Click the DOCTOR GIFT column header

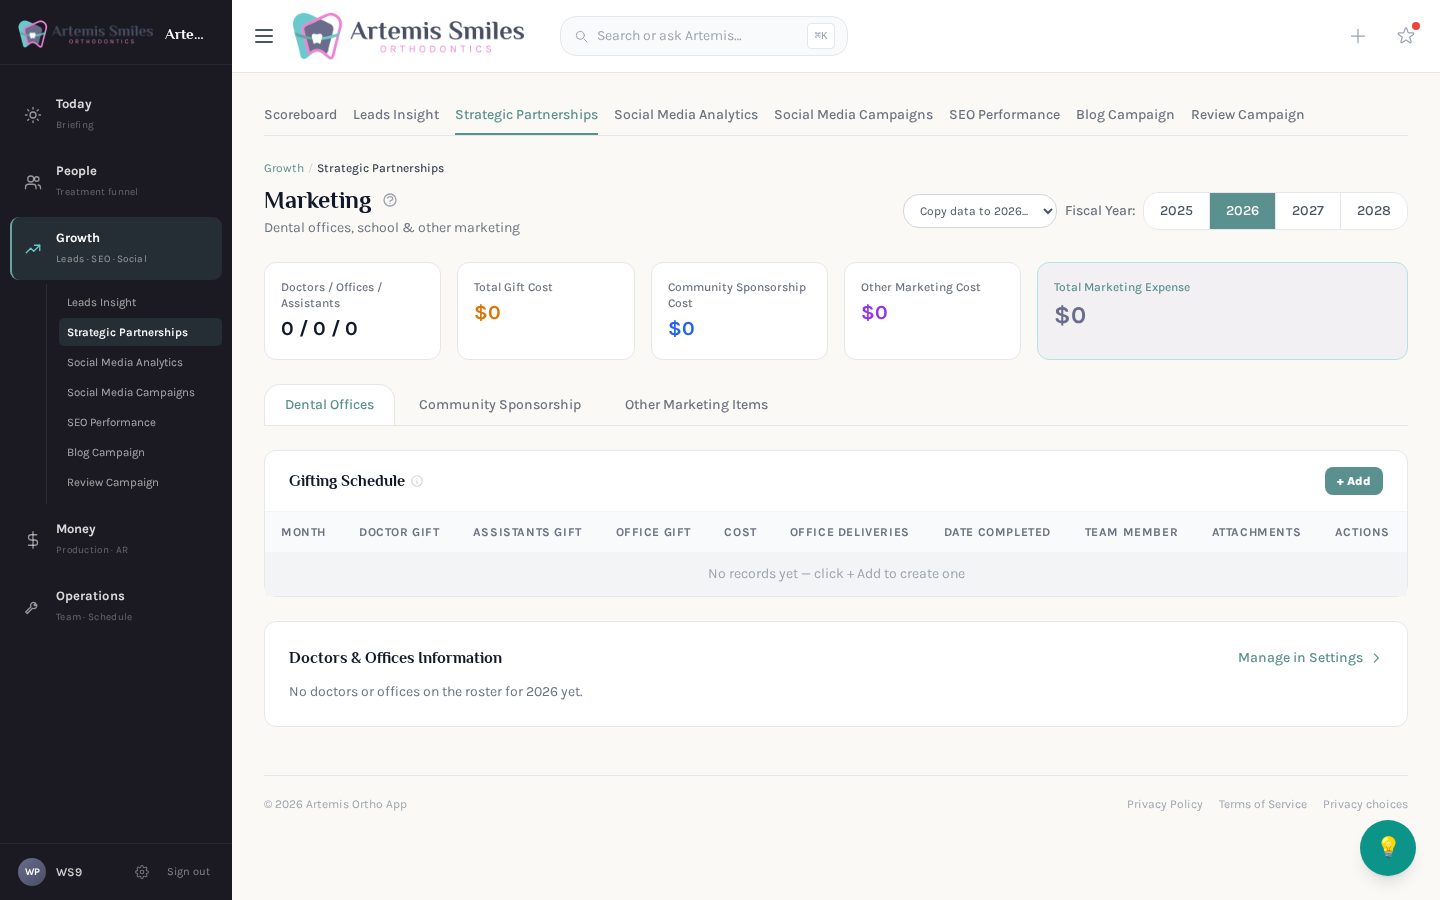[399, 532]
